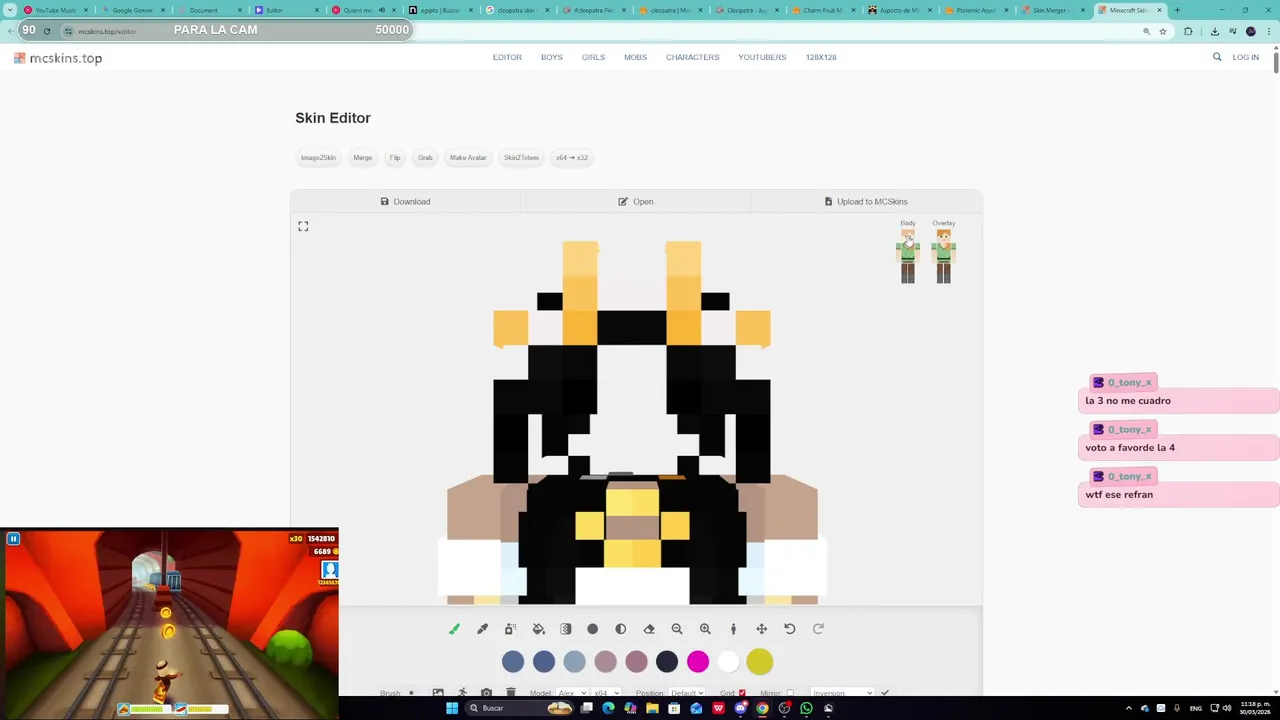Open the x64 resolution dropdown
This screenshot has height=720, width=1280.
[x=606, y=693]
